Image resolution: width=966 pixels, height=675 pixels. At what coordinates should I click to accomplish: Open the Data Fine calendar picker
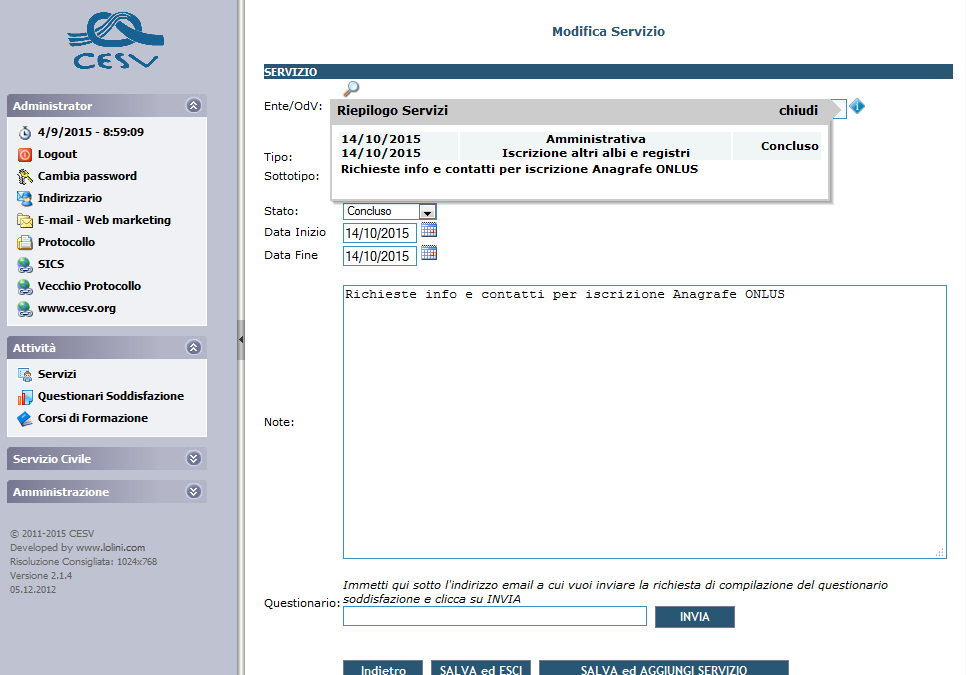point(429,253)
